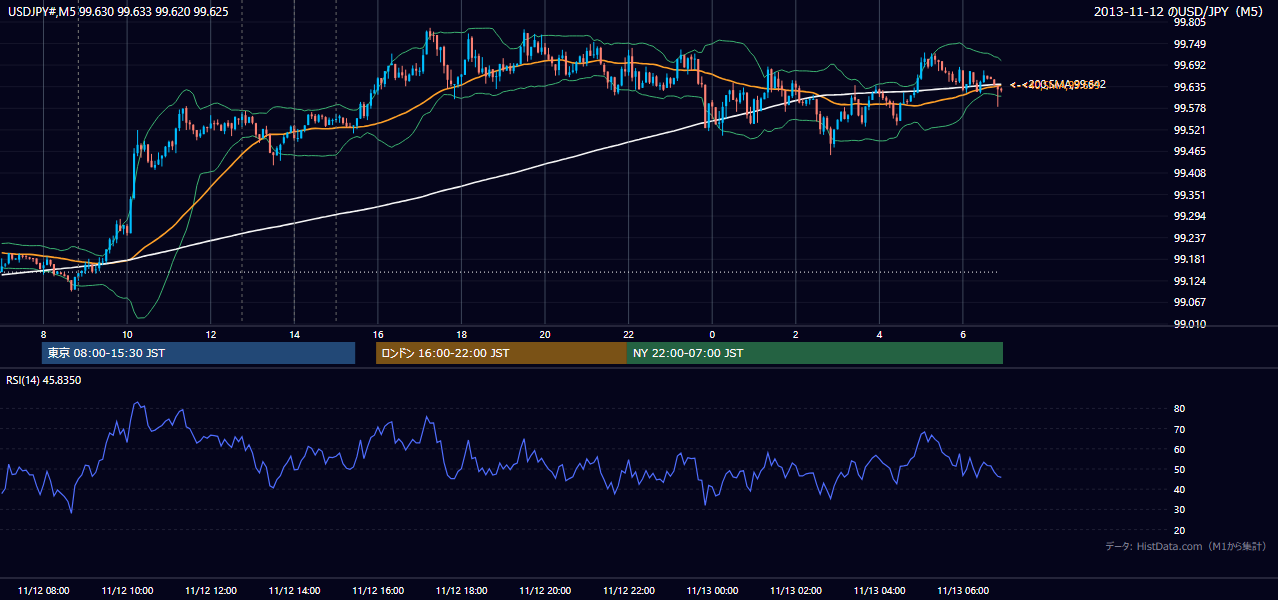1278x600 pixels.
Task: Click RSI scale value 30
Action: click(x=1180, y=510)
